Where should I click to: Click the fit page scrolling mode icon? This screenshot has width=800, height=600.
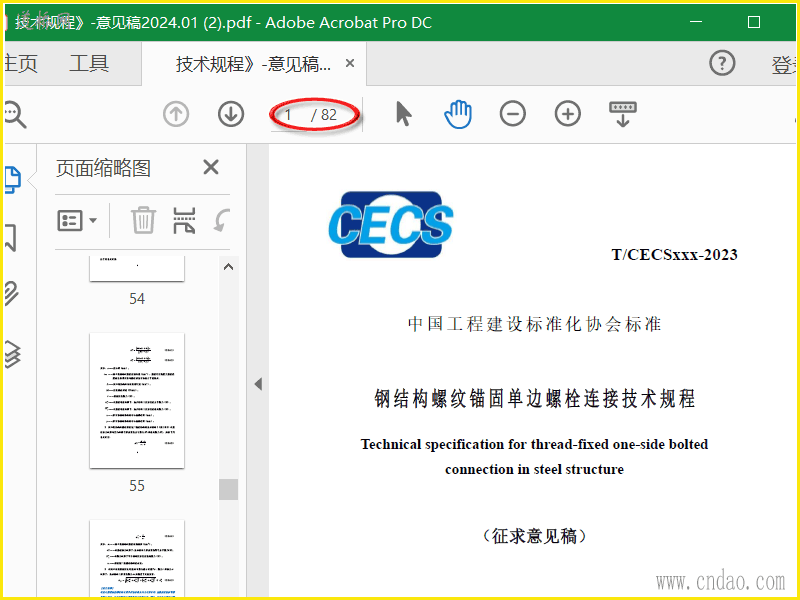click(x=623, y=114)
